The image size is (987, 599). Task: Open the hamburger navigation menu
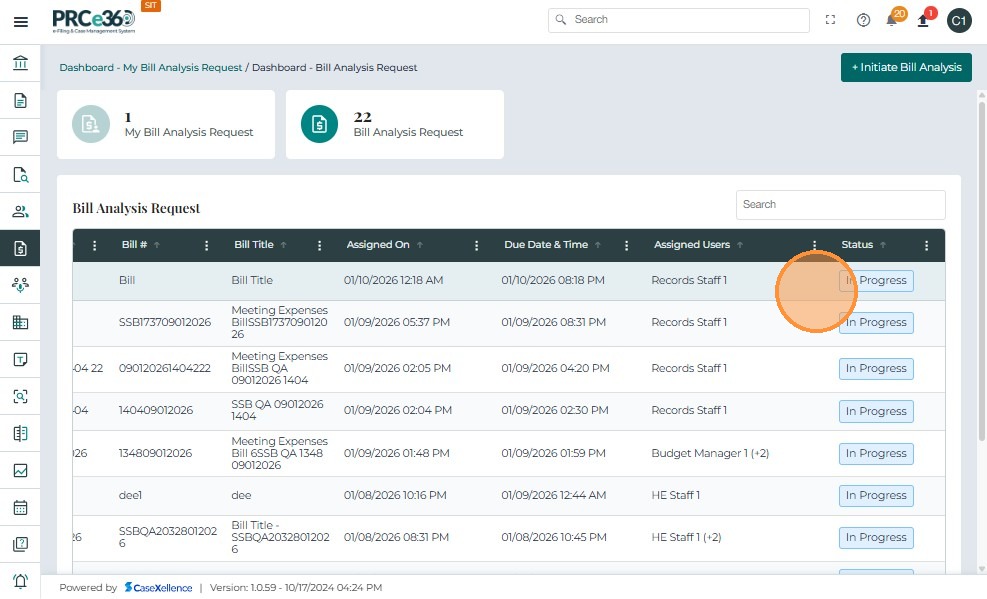(x=21, y=22)
